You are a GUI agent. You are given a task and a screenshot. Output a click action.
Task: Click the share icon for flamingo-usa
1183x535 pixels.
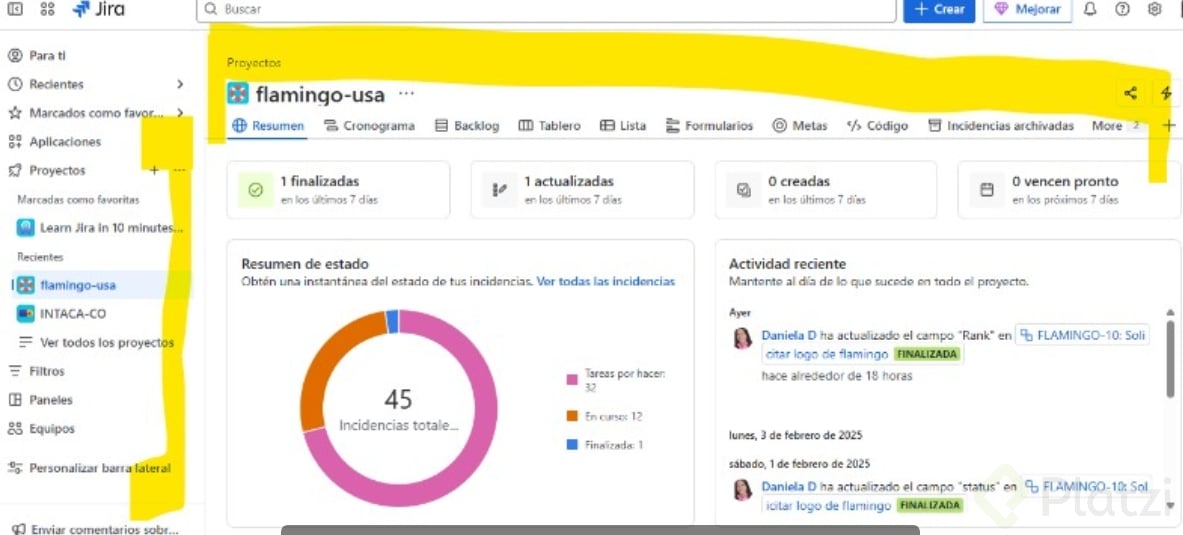pyautogui.click(x=1130, y=94)
